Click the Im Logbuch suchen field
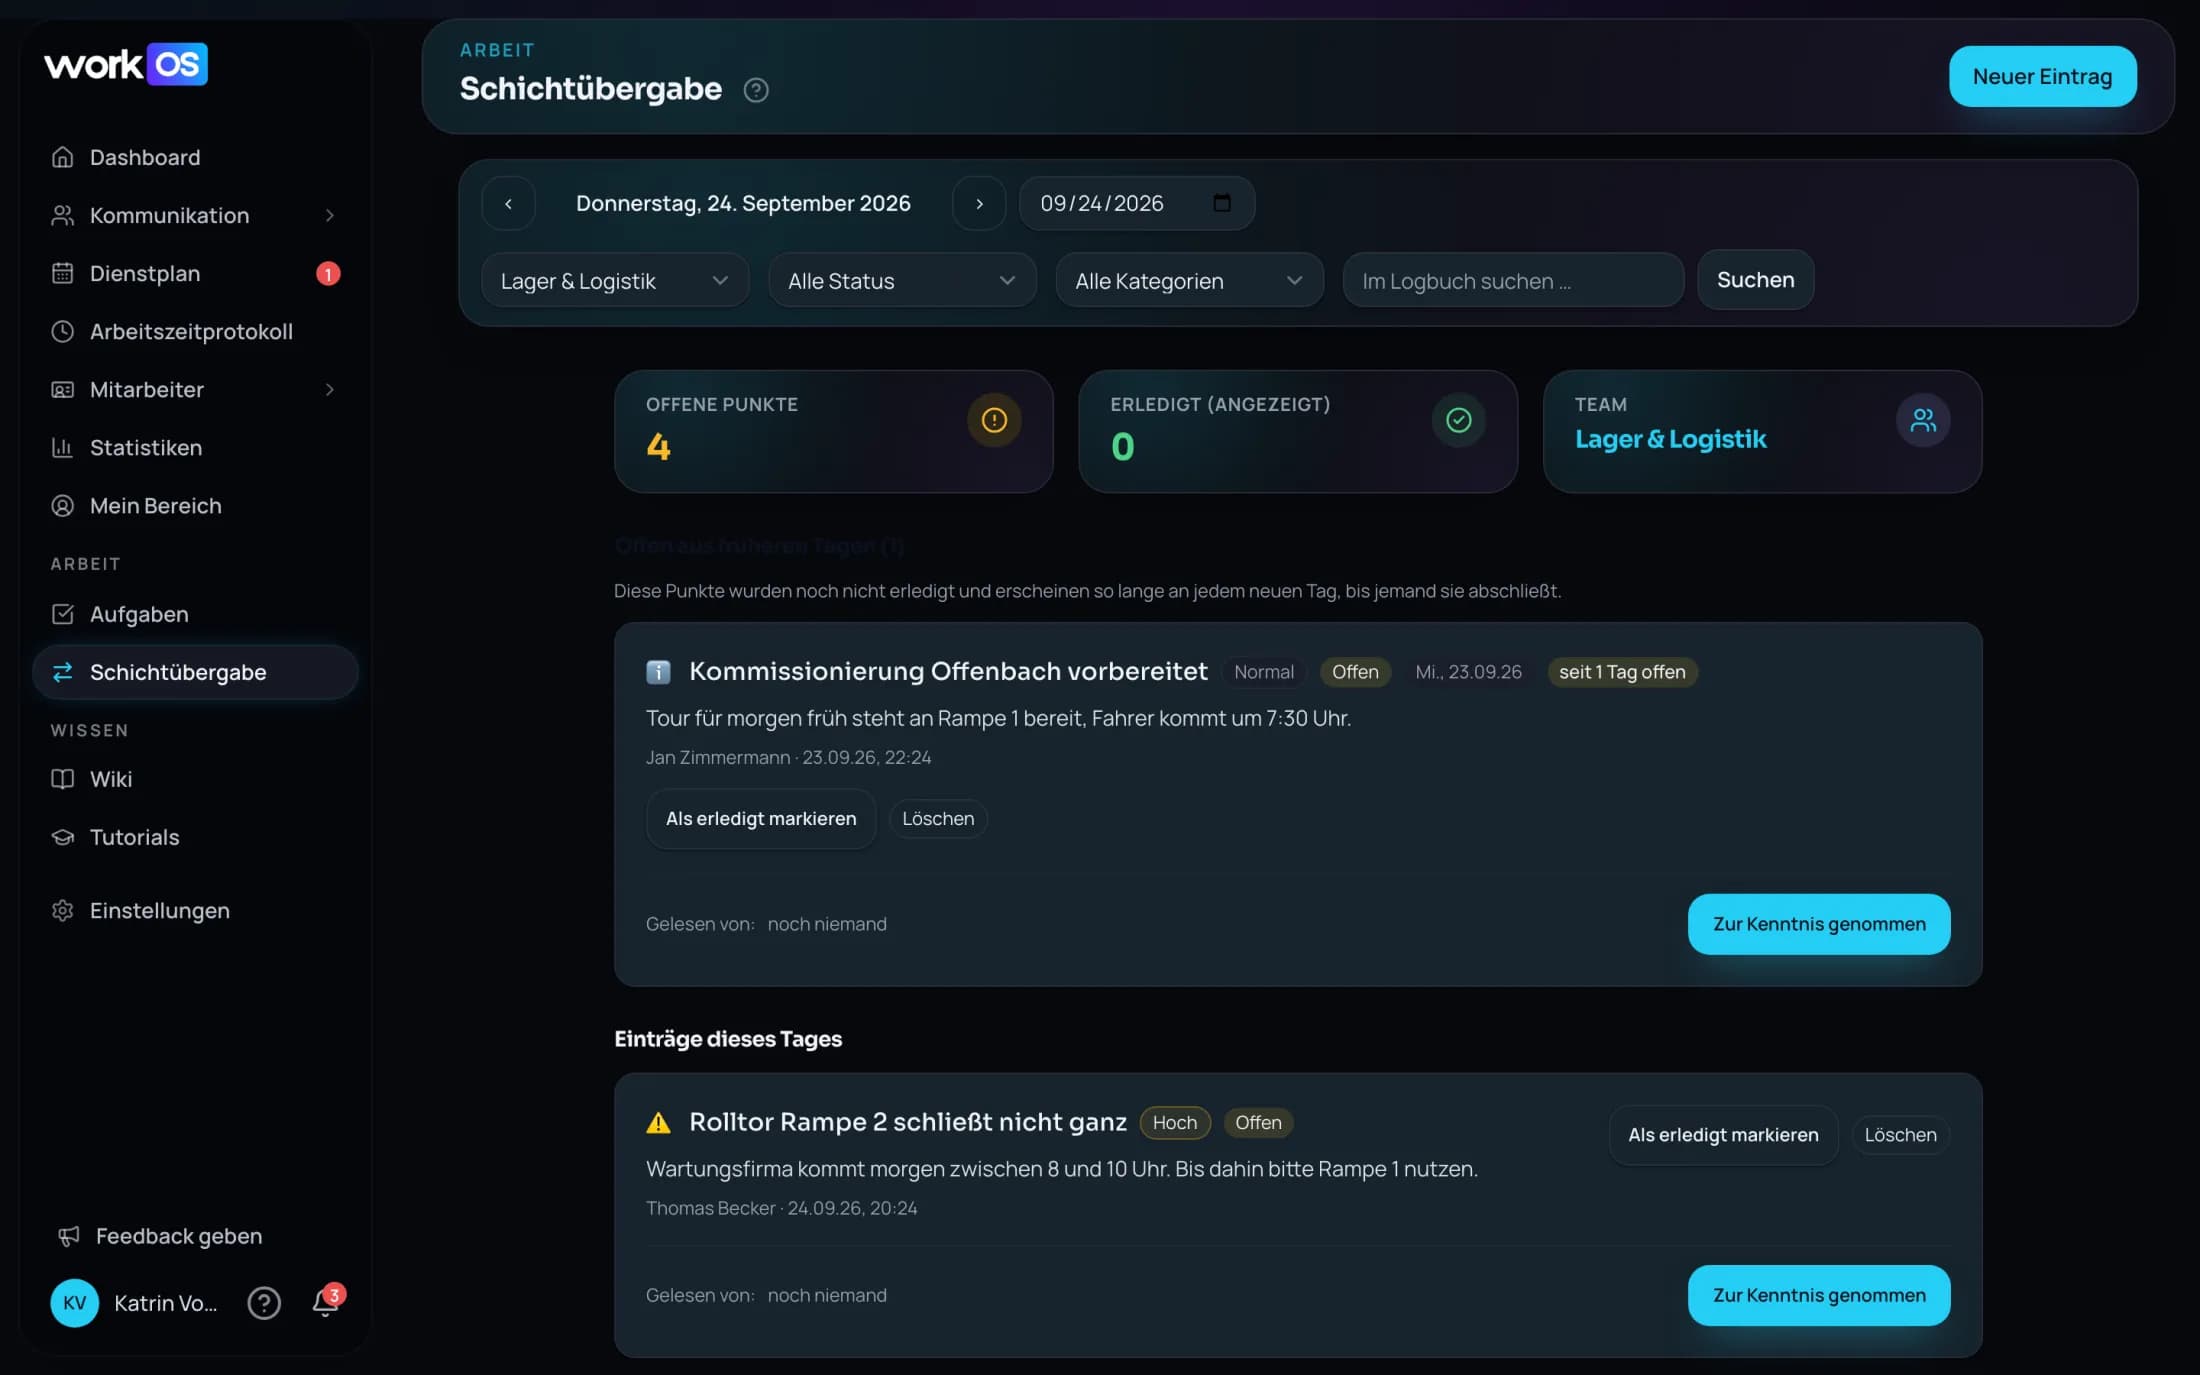This screenshot has width=2200, height=1375. [x=1513, y=281]
